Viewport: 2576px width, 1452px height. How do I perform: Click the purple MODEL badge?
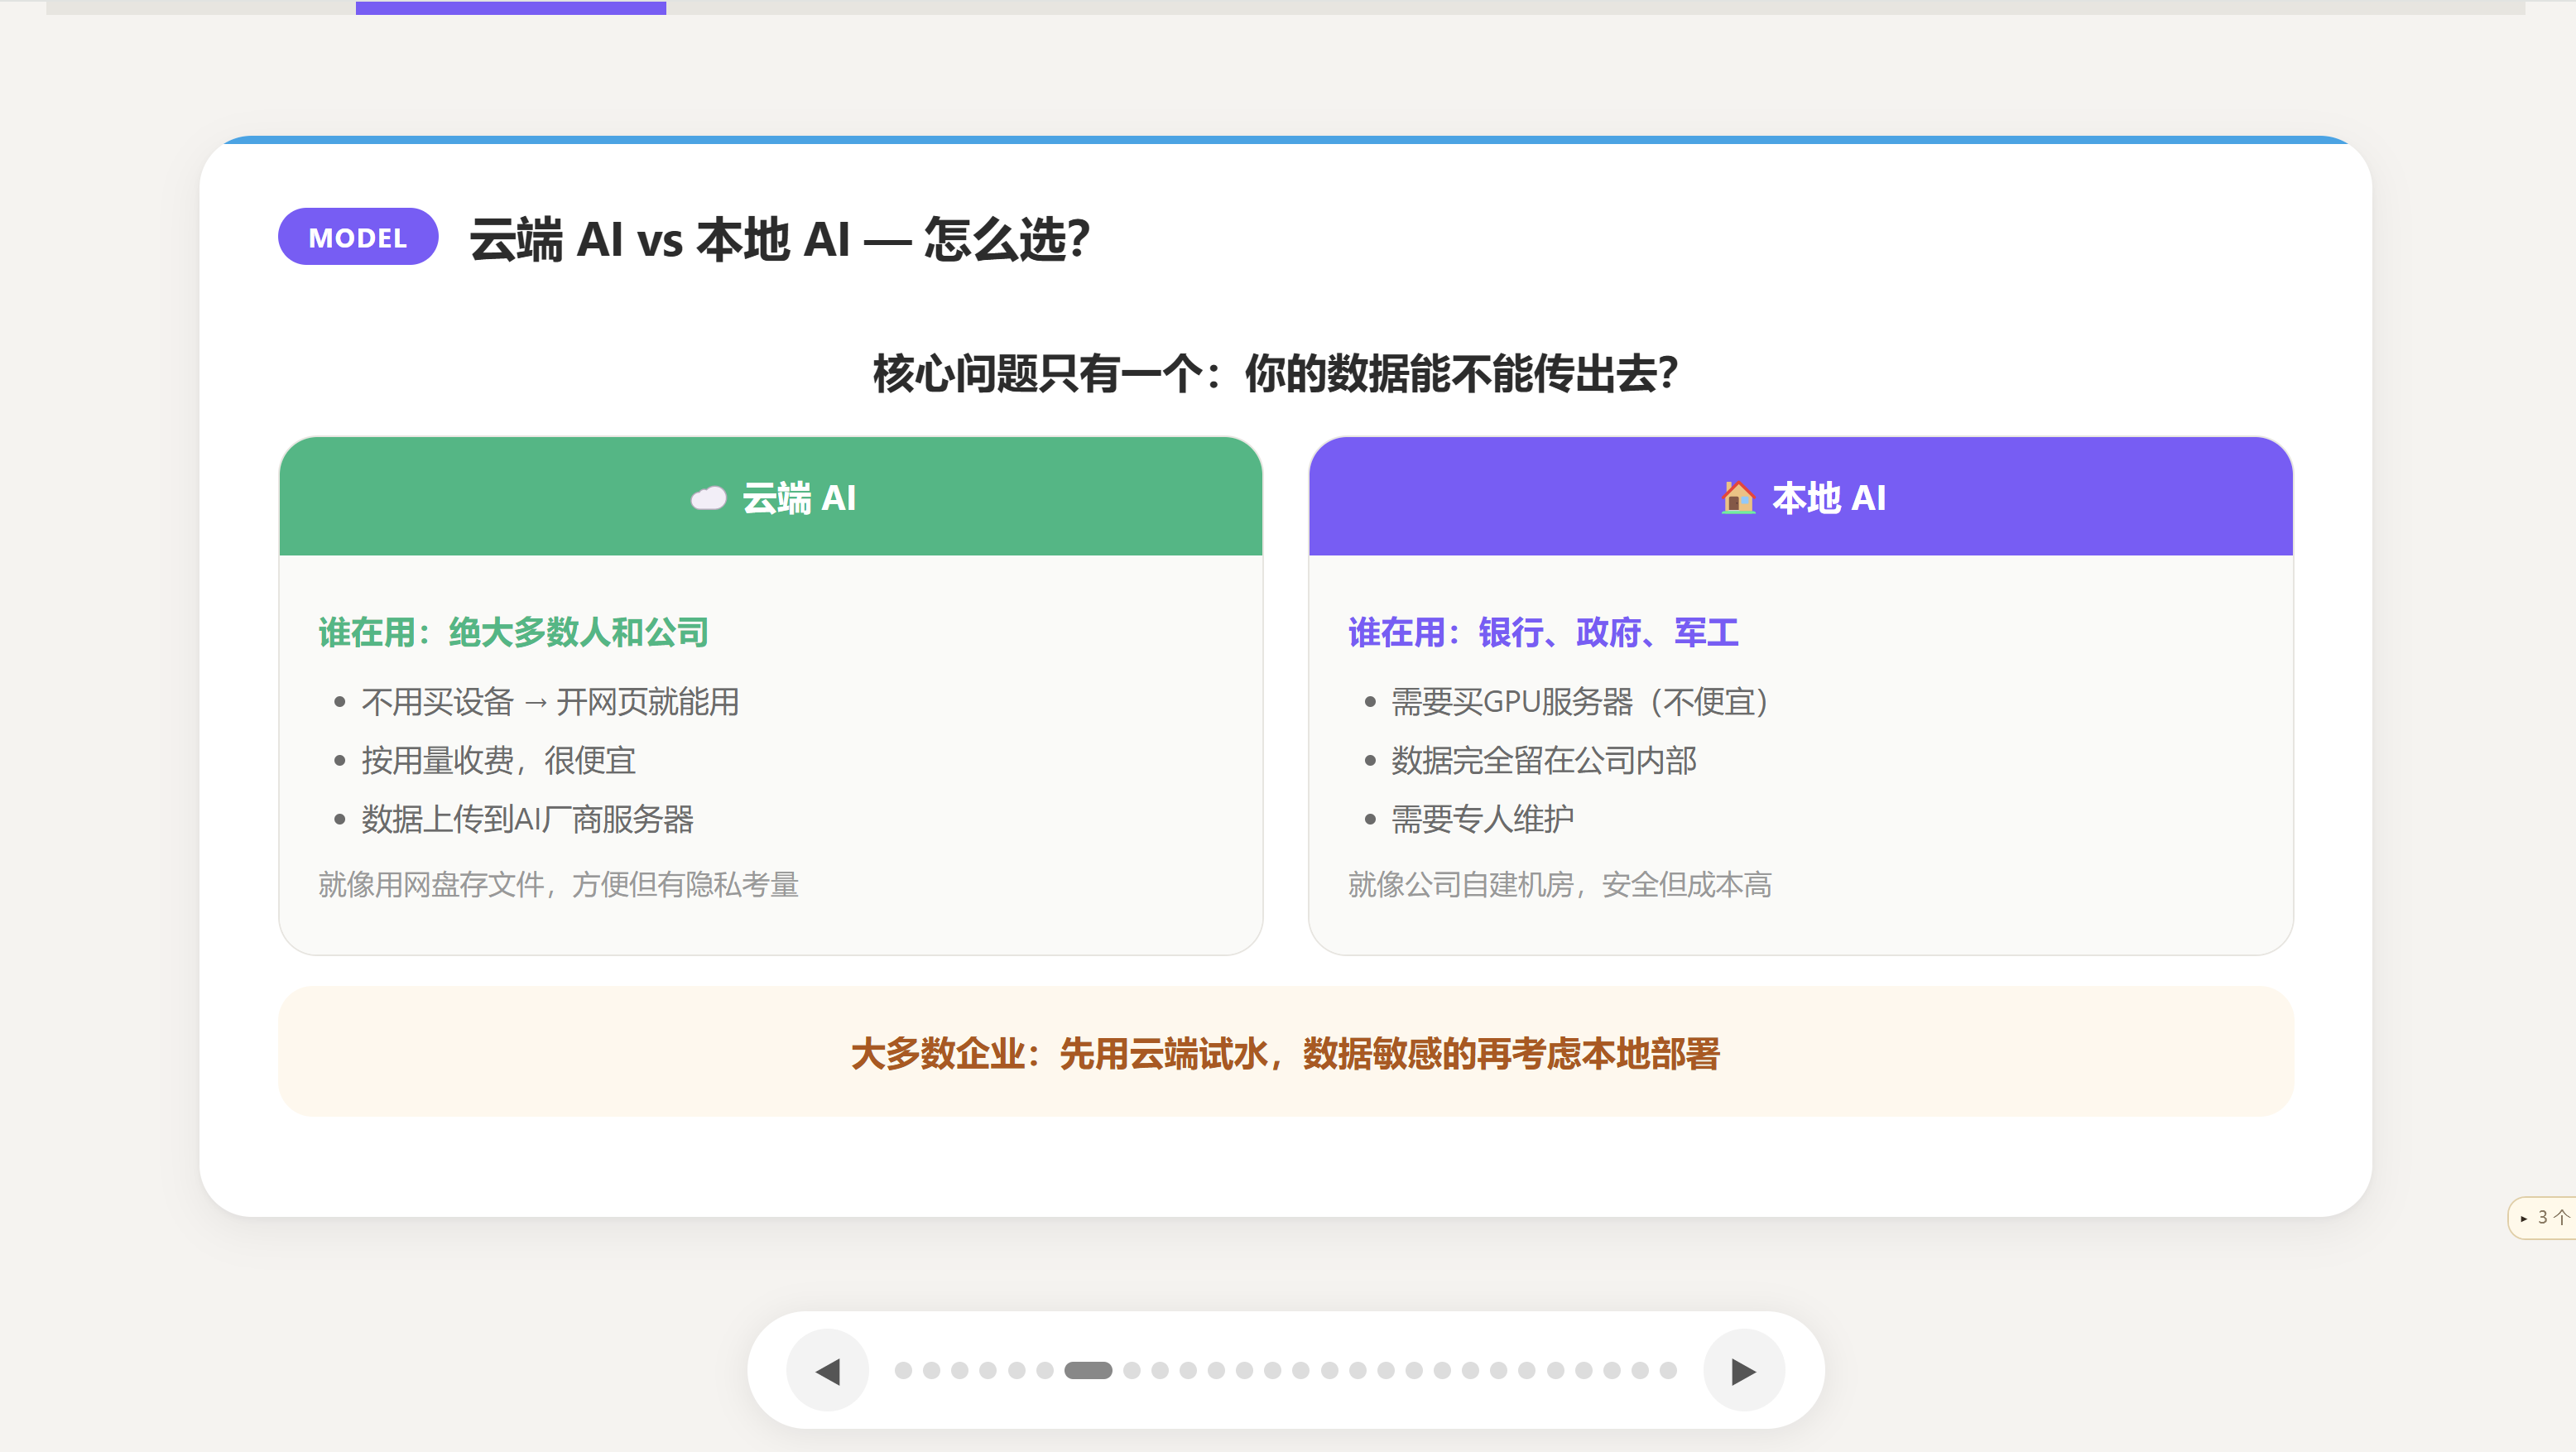[x=358, y=237]
